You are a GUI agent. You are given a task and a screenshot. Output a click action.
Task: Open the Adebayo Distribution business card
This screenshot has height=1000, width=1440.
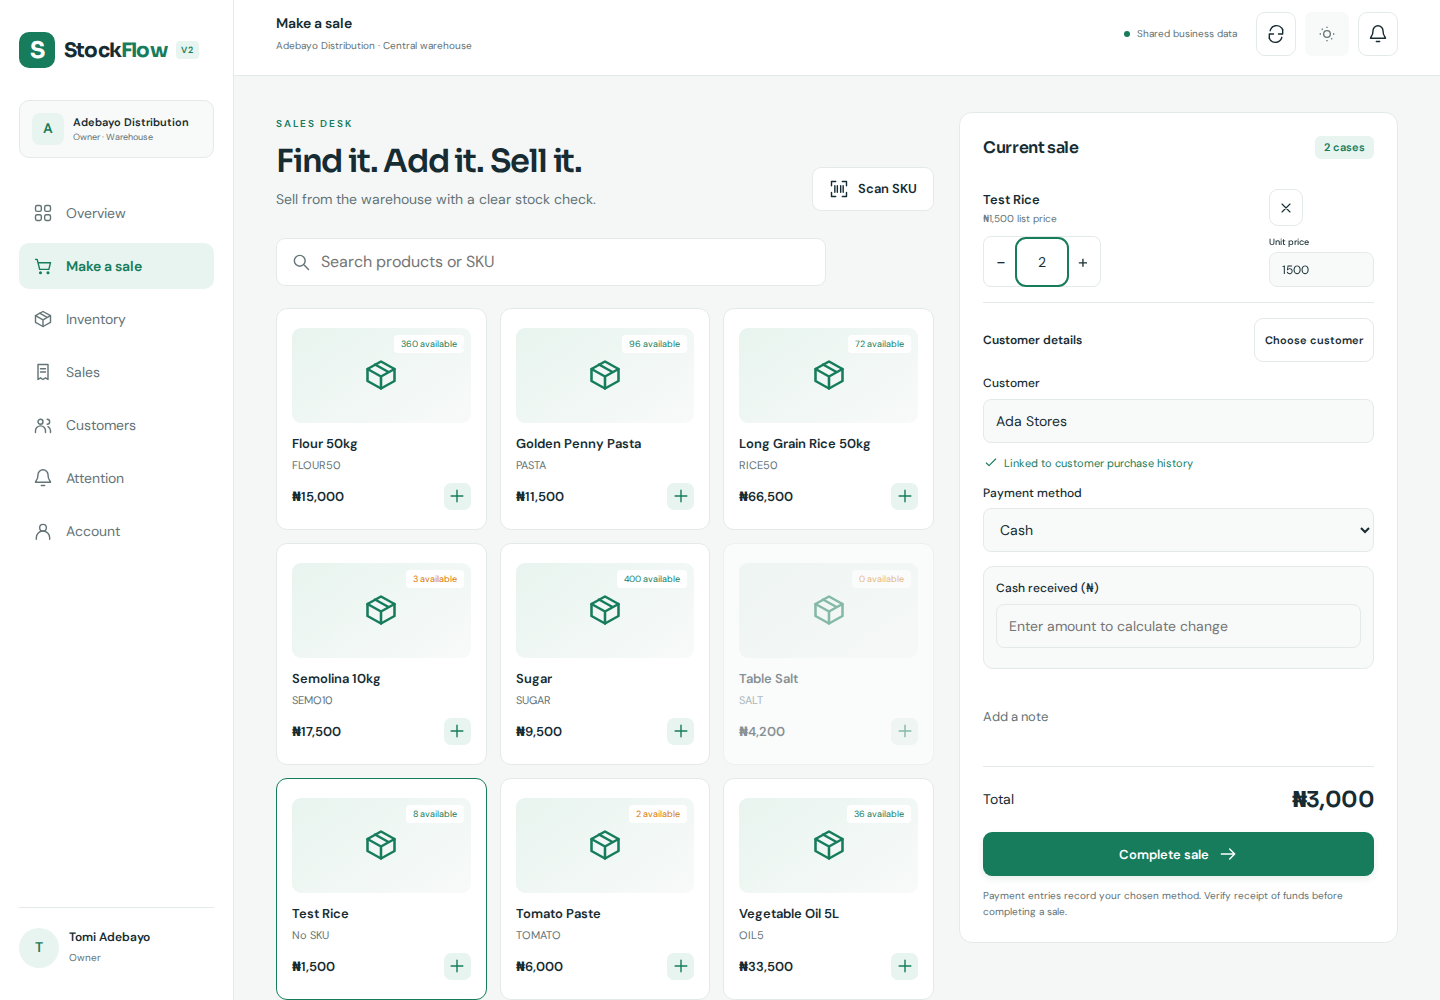click(116, 129)
